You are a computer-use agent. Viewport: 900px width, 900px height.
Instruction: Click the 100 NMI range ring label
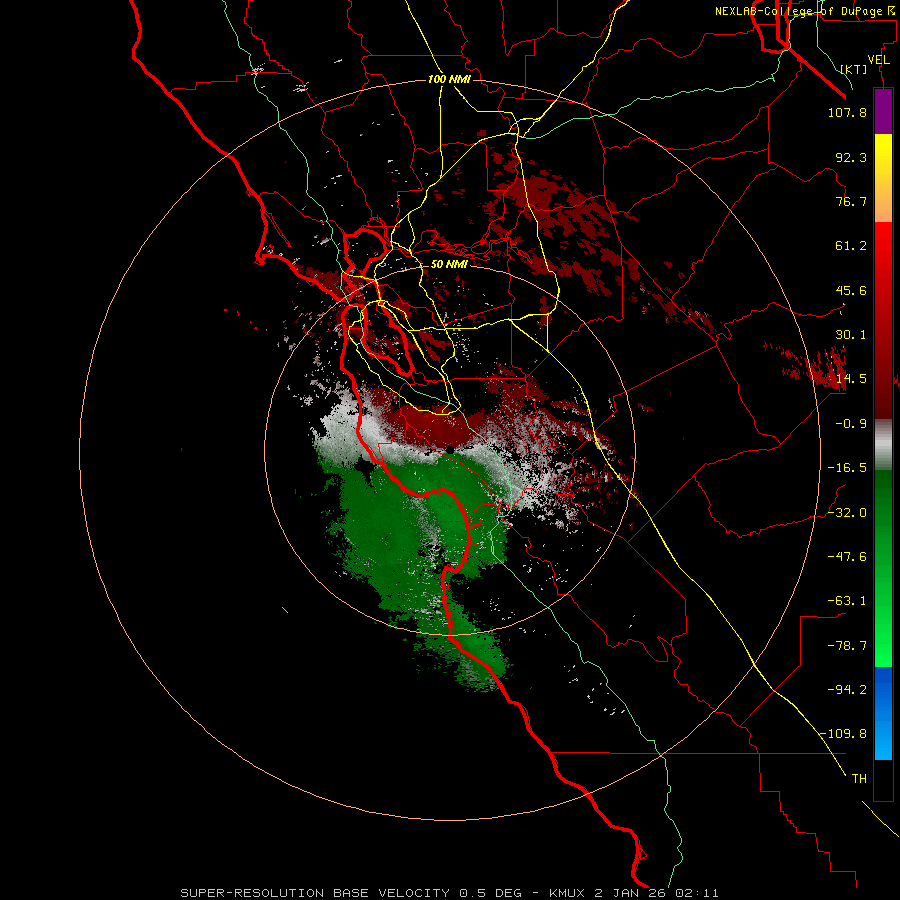(449, 79)
